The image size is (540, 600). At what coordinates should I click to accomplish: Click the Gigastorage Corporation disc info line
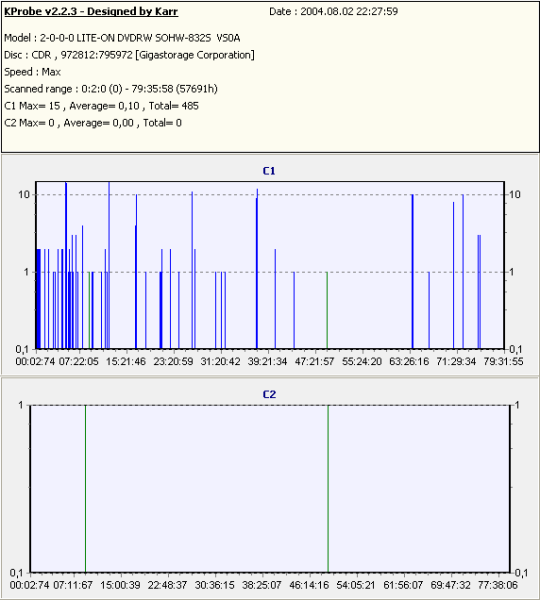(x=129, y=55)
